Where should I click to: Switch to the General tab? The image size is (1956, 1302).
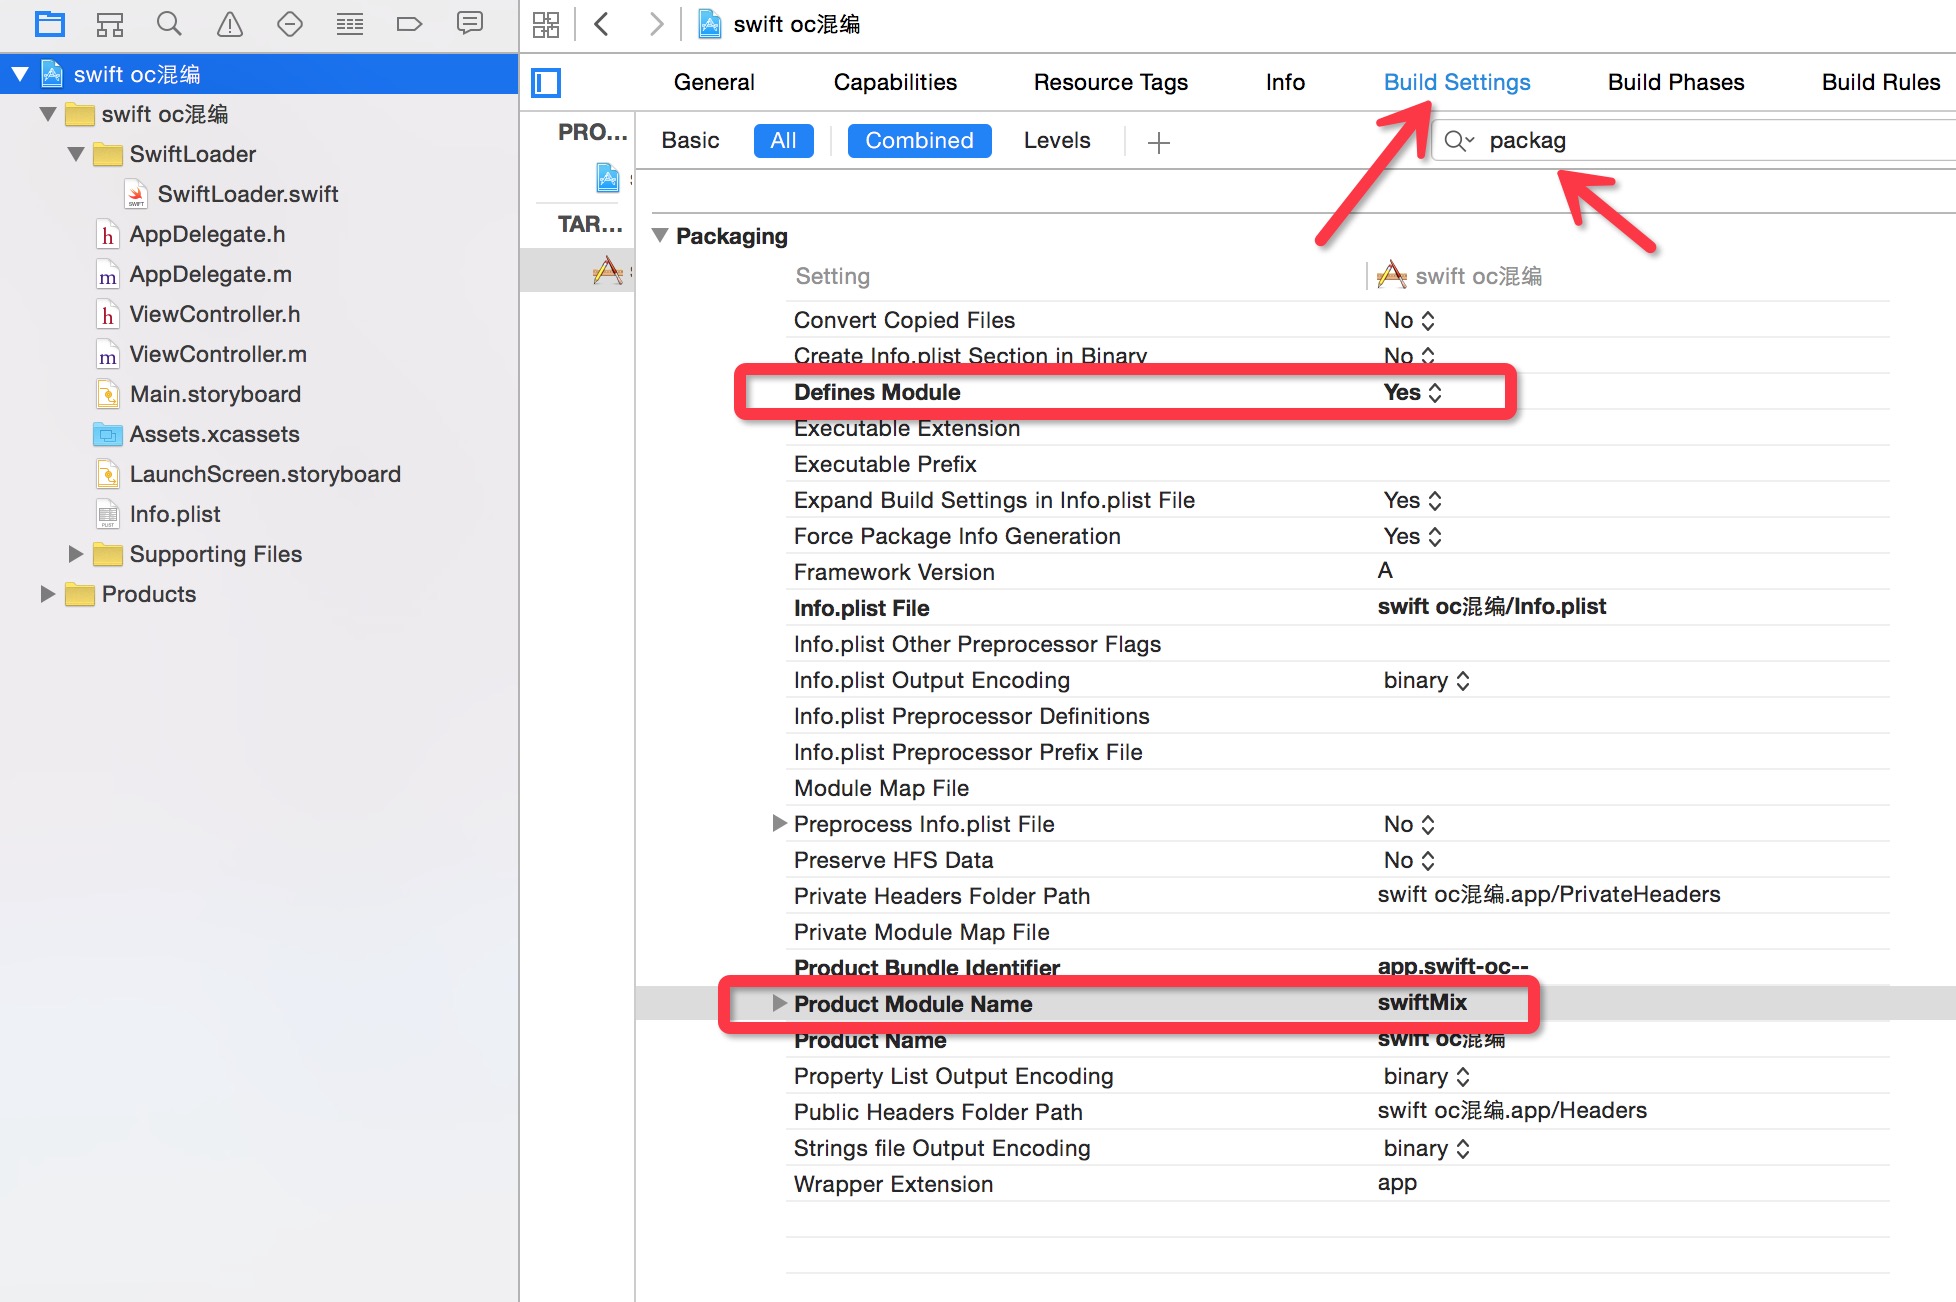click(x=714, y=82)
